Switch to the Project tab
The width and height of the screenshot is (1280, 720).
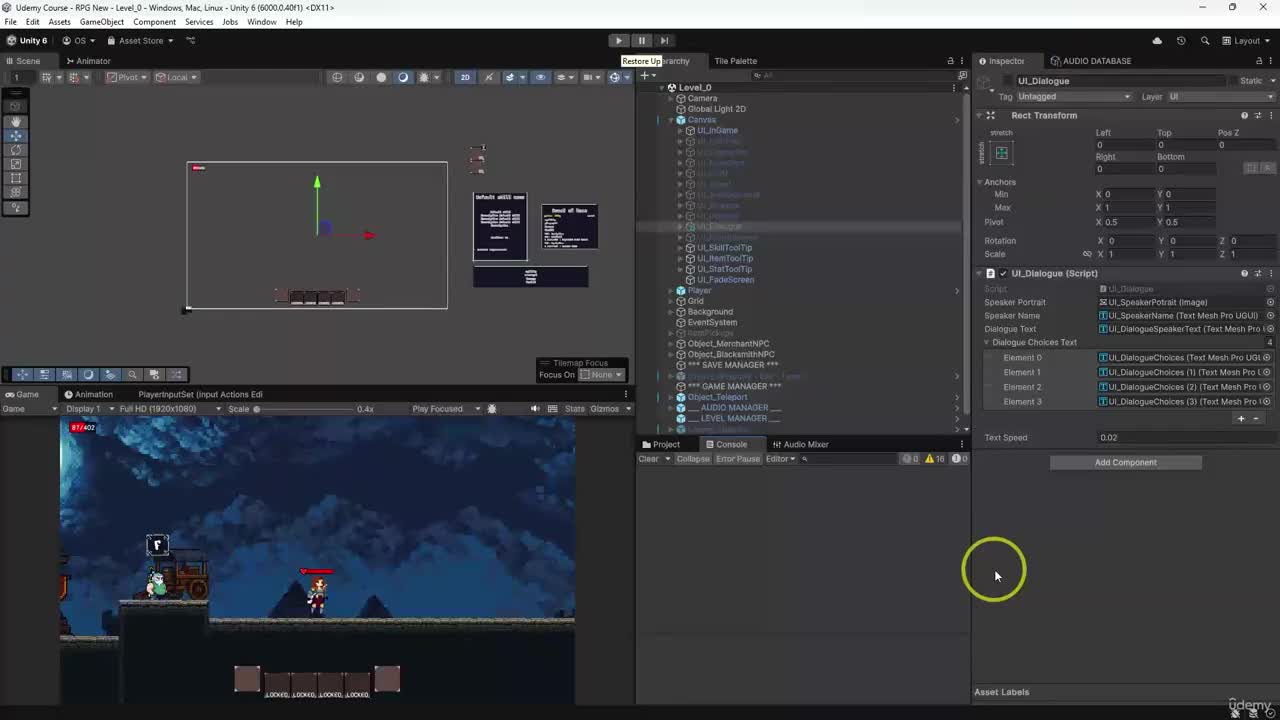(x=661, y=444)
